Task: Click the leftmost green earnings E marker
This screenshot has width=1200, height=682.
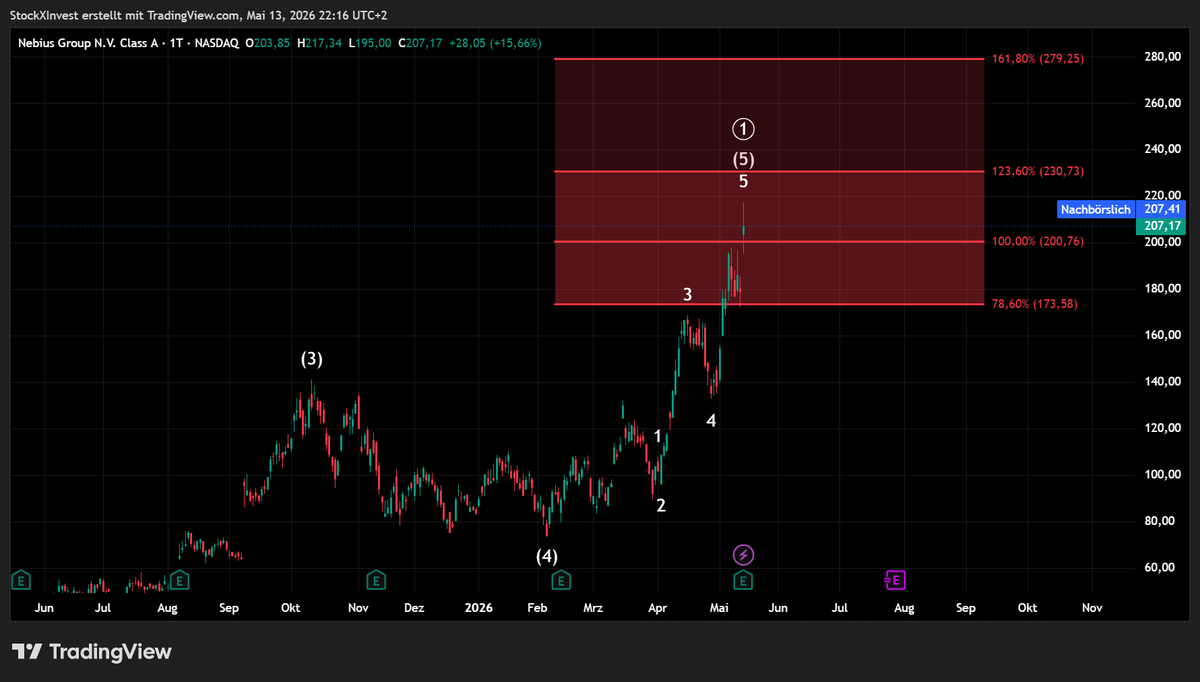Action: click(x=19, y=578)
